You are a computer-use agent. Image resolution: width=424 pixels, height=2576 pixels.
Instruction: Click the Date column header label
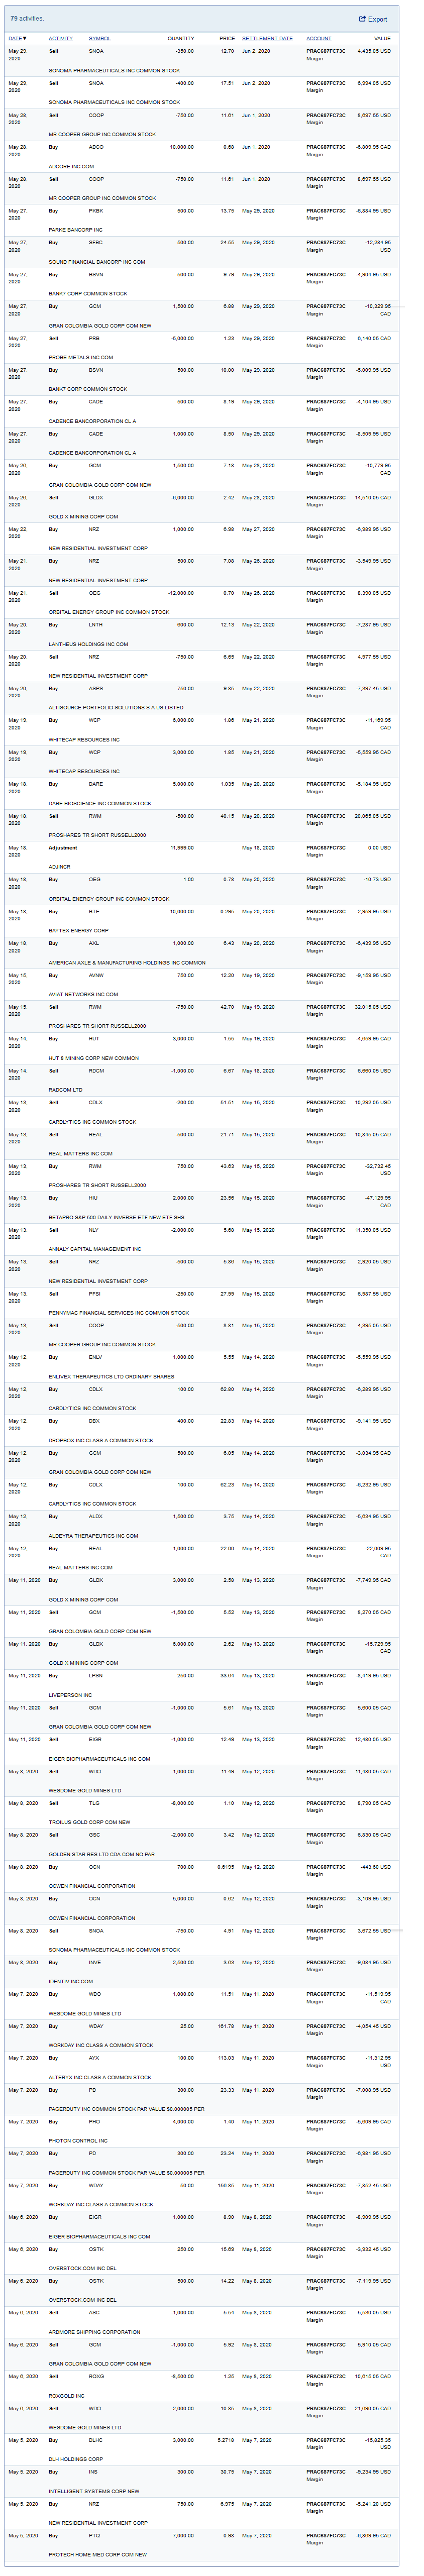click(x=15, y=39)
